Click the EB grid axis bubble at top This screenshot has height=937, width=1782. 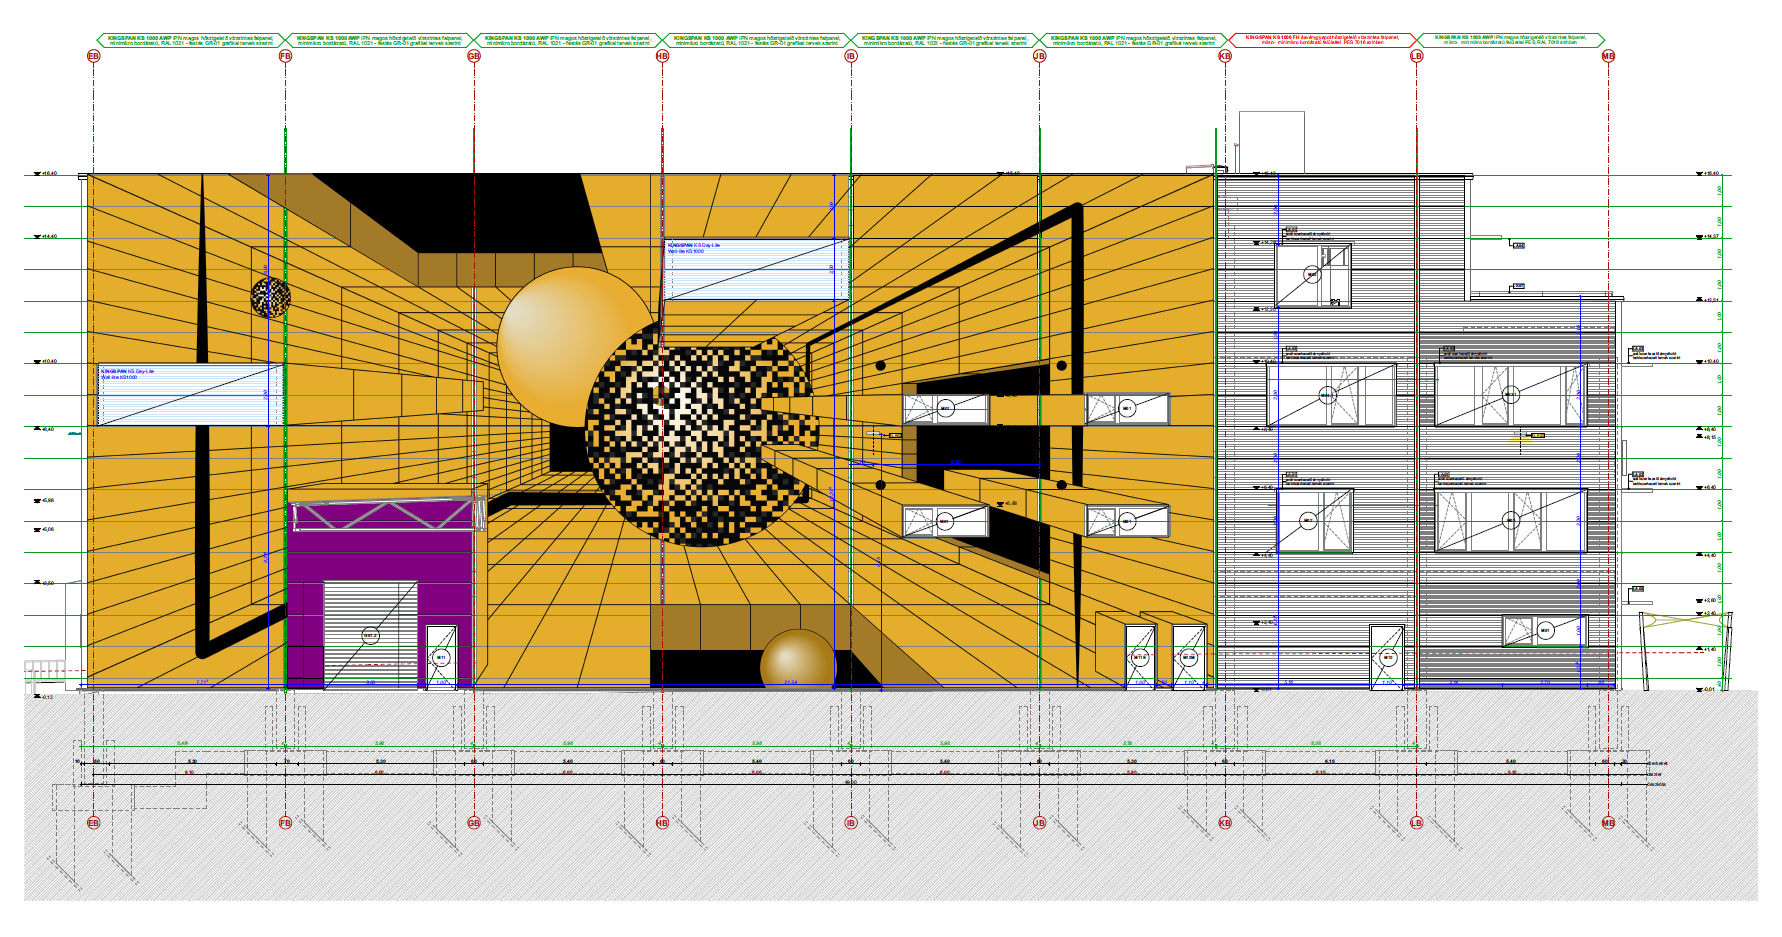(x=94, y=56)
